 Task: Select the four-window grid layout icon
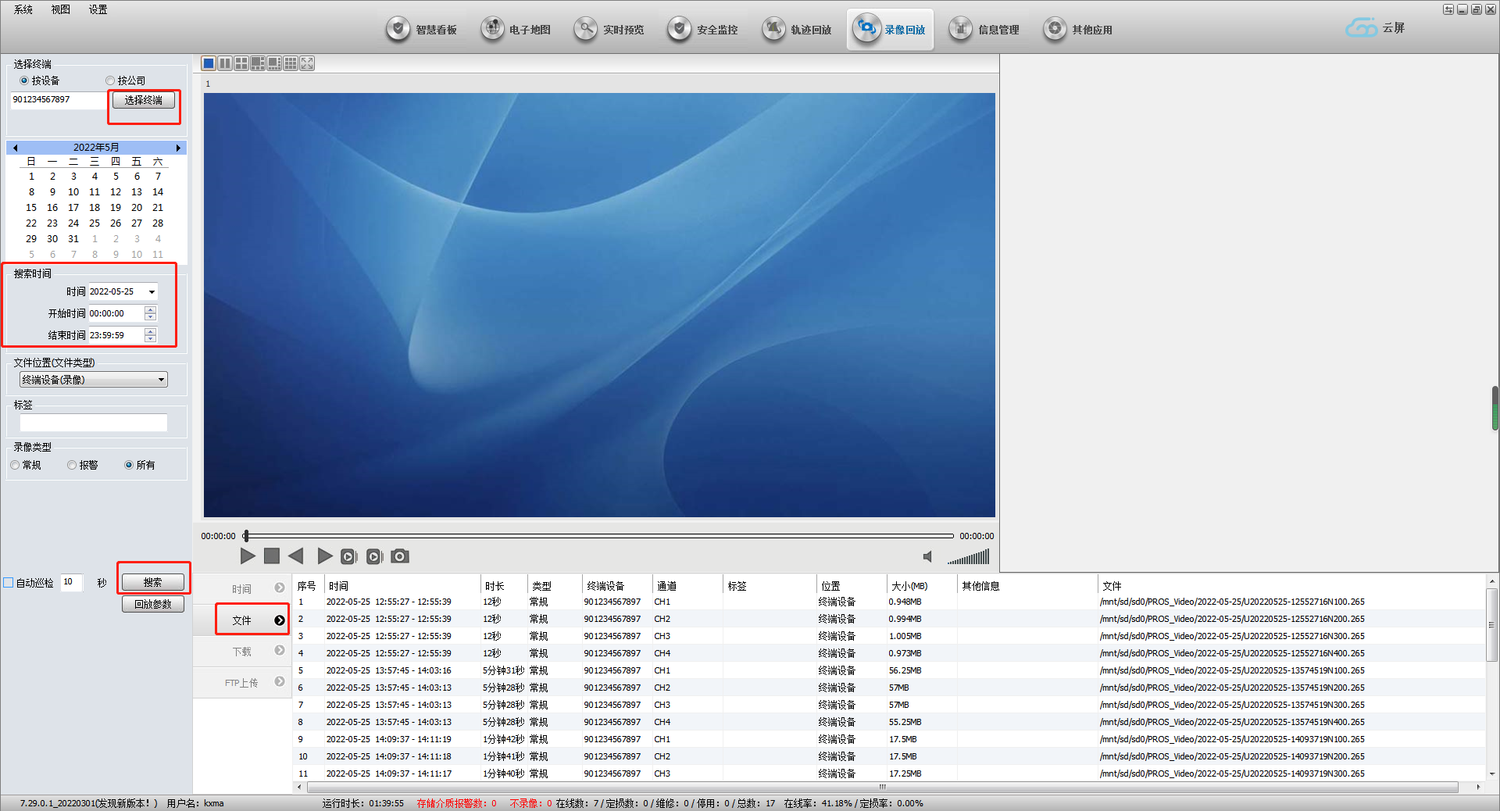coord(241,63)
